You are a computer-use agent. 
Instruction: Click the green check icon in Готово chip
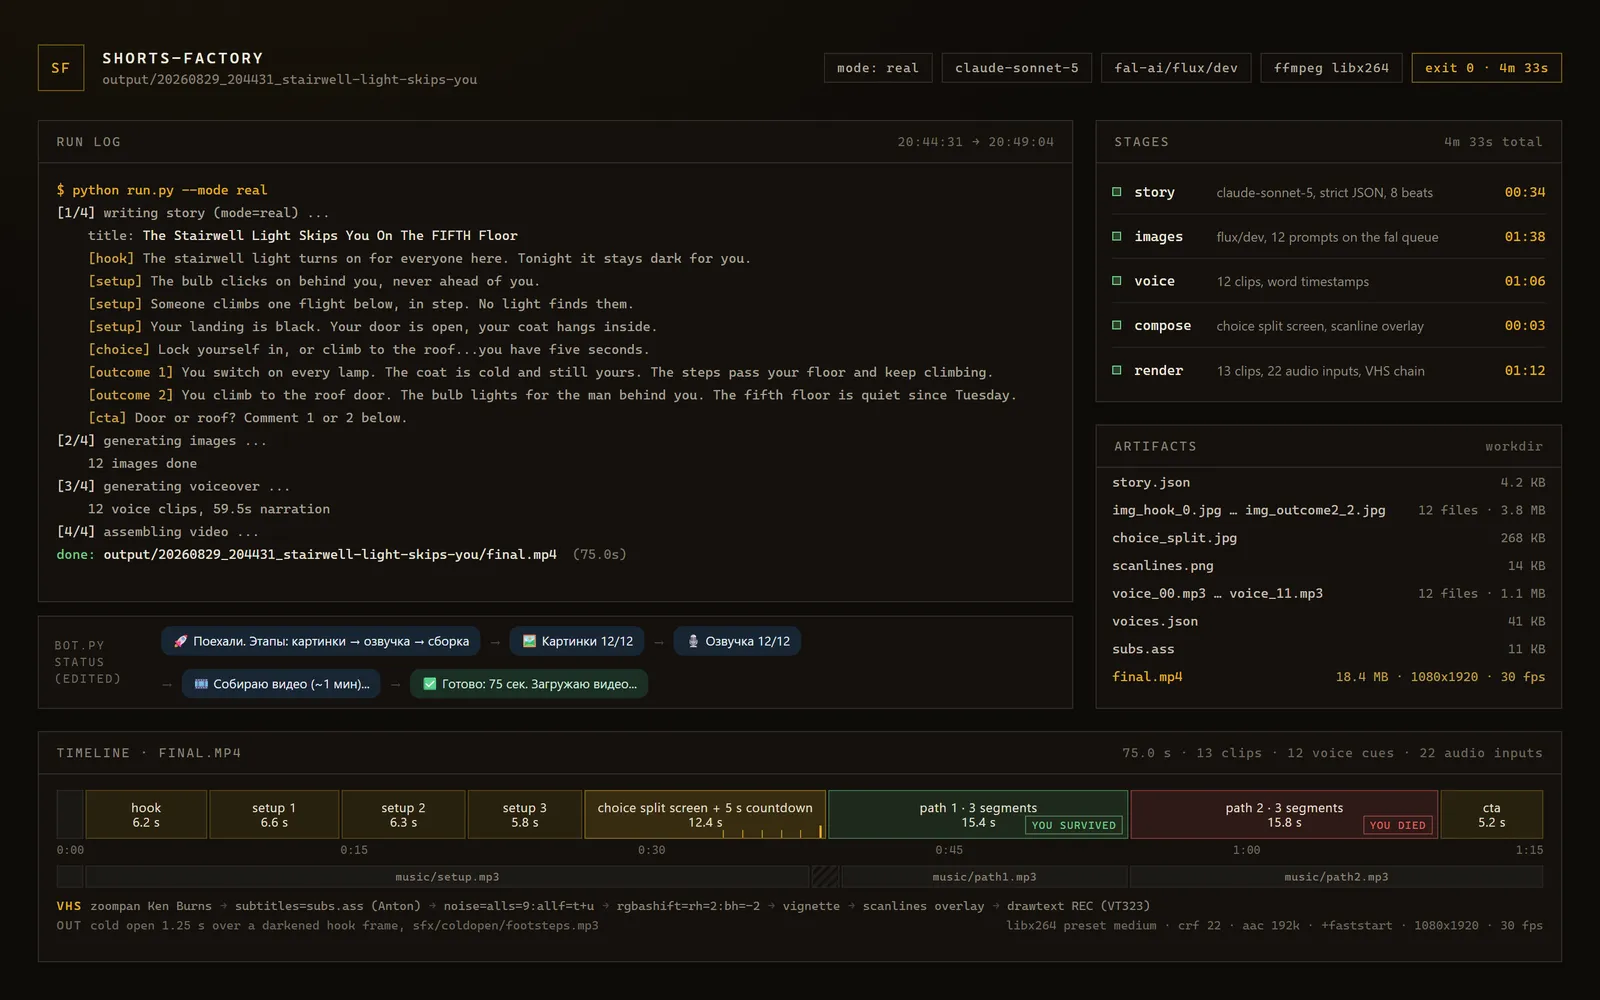430,684
